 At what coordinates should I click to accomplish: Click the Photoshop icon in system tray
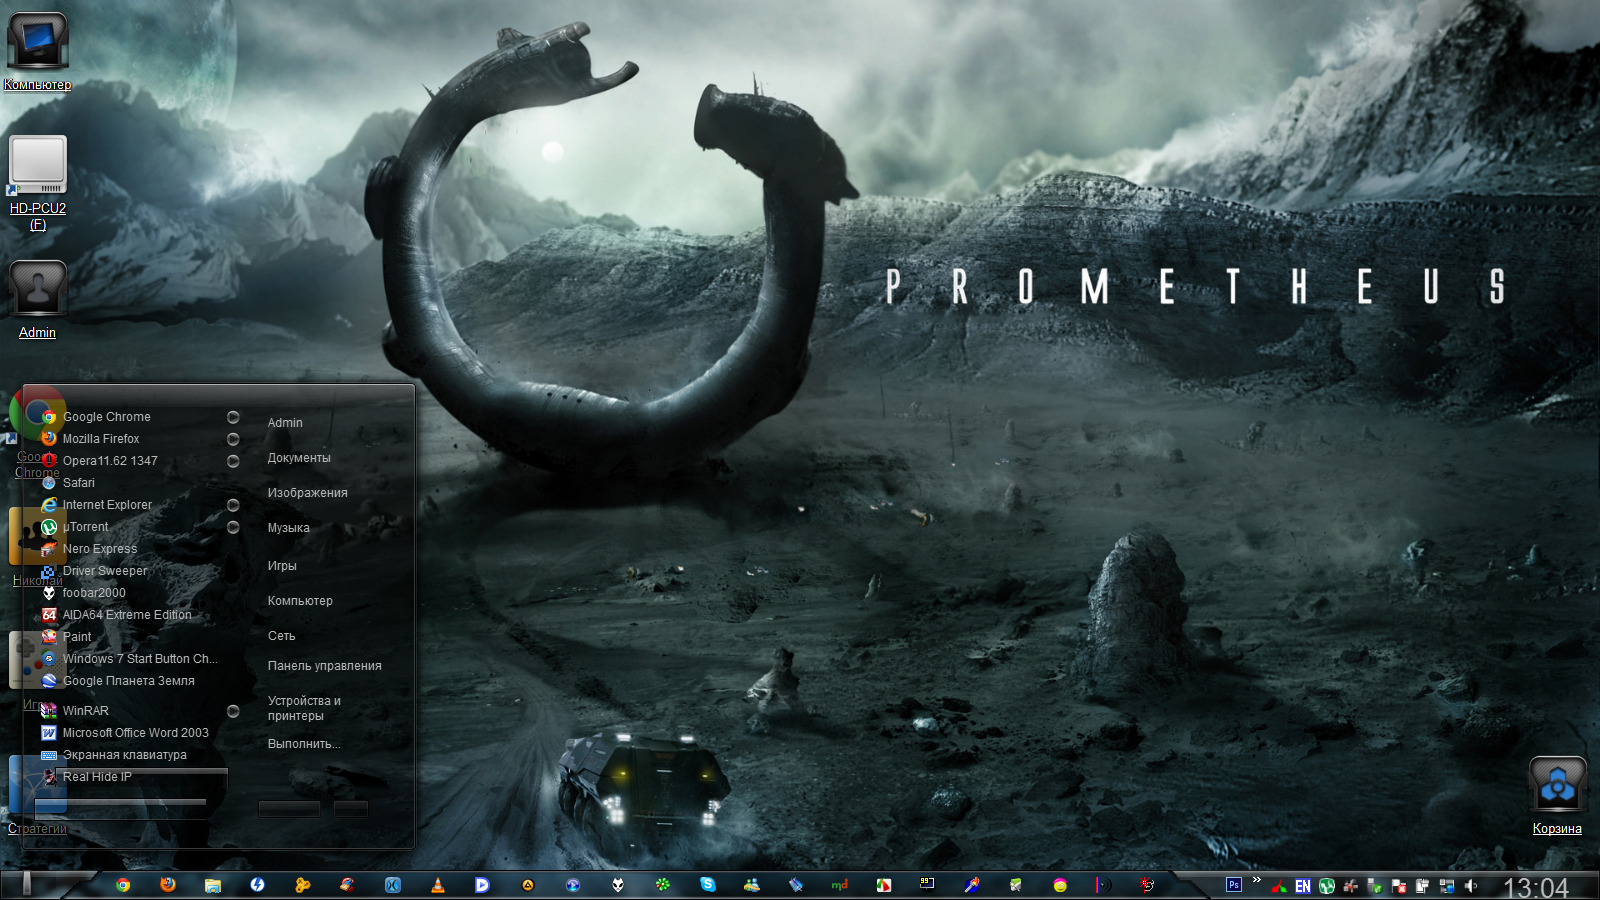pos(1234,885)
